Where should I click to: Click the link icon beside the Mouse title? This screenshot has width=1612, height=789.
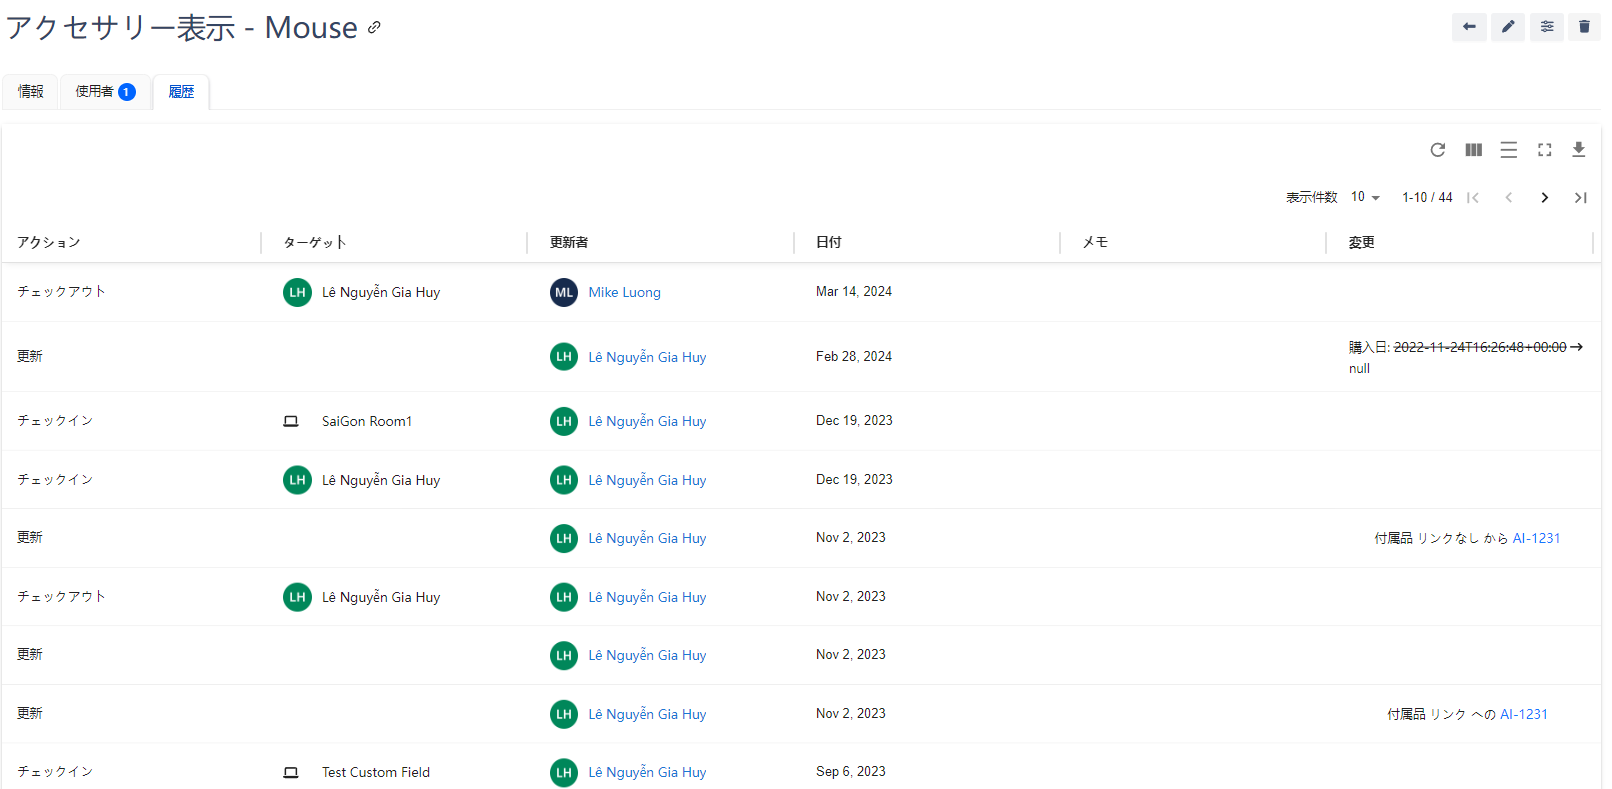tap(374, 27)
